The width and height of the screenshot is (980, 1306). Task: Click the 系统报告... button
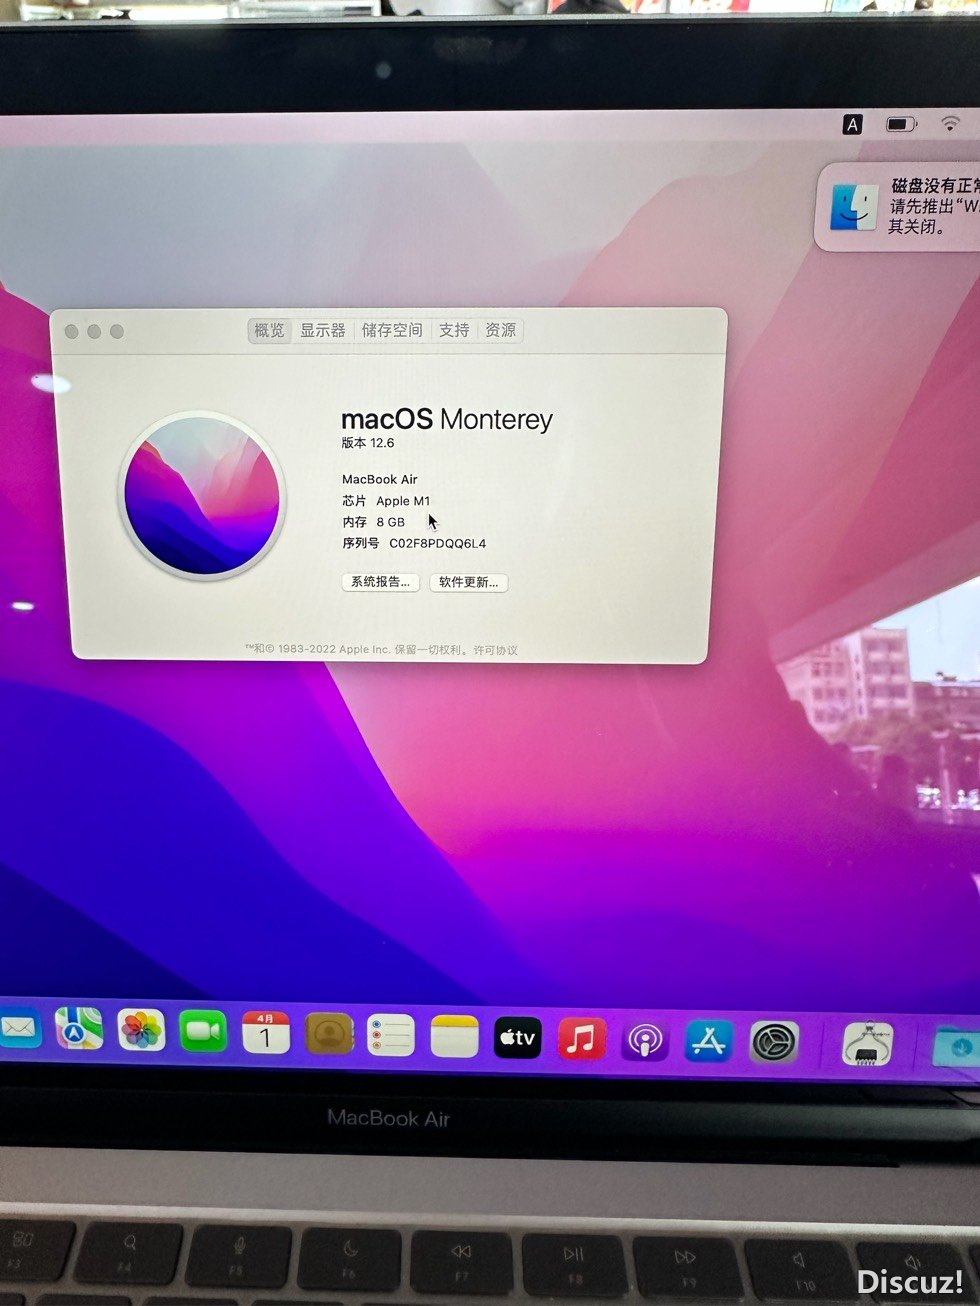point(380,582)
